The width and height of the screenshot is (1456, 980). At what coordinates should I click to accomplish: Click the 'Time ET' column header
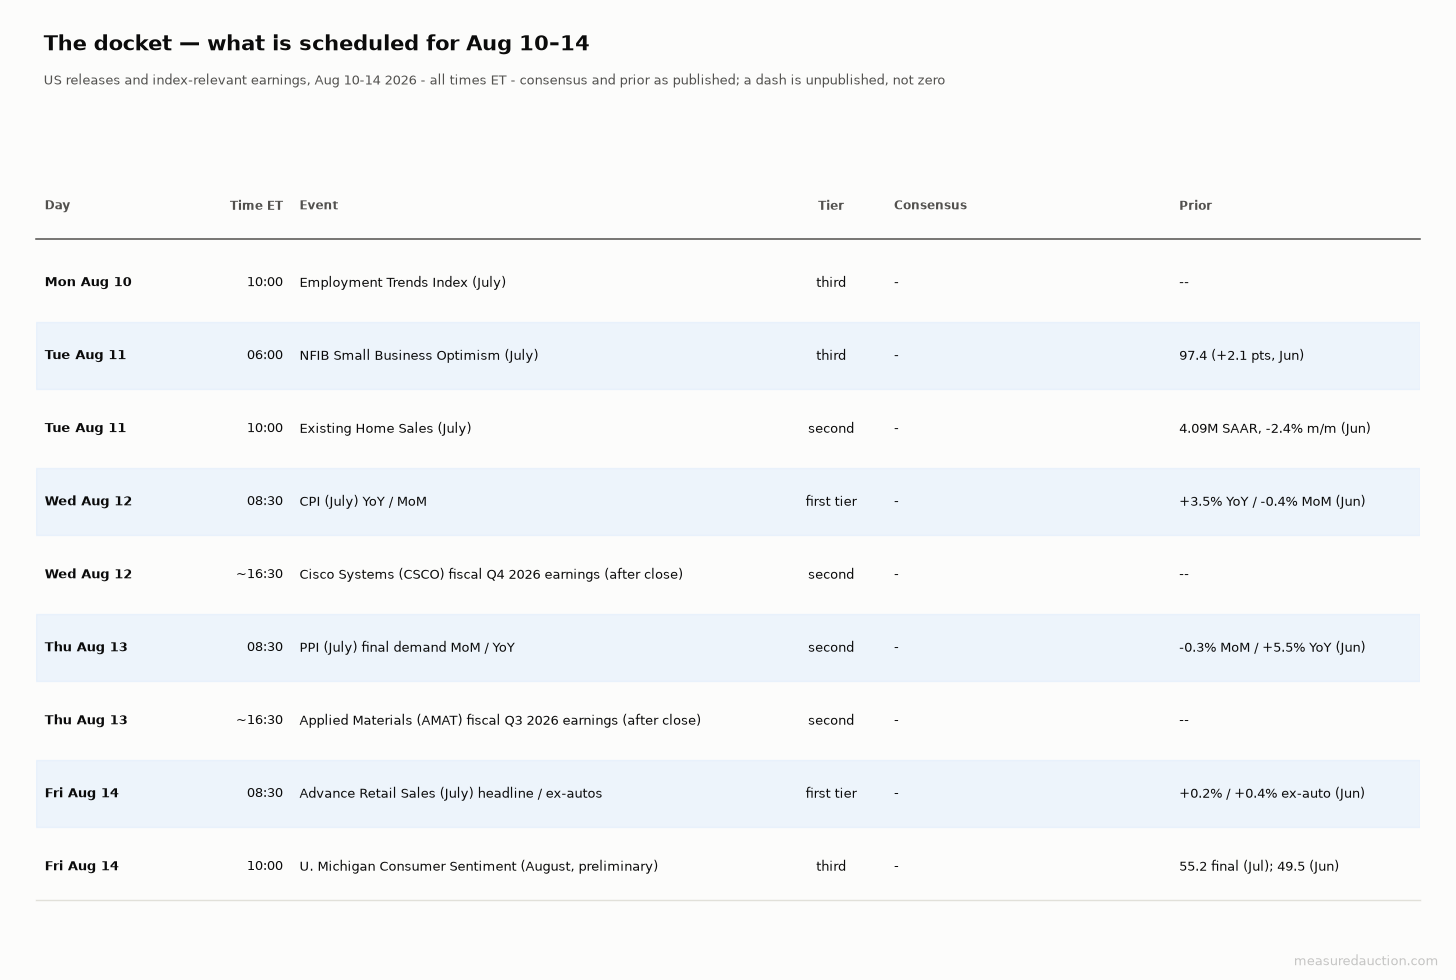(256, 205)
